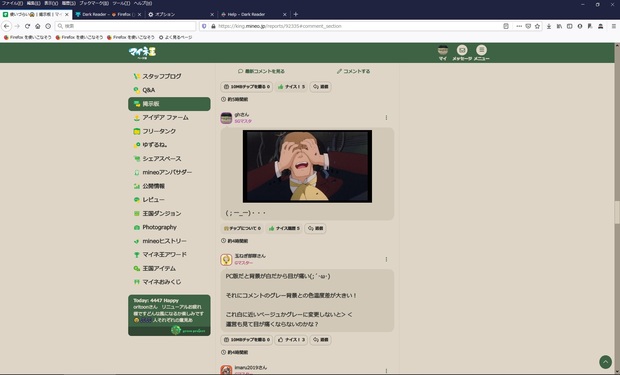Open the page actions three-dot menu
The width and height of the screenshot is (620, 375).
coord(519,26)
